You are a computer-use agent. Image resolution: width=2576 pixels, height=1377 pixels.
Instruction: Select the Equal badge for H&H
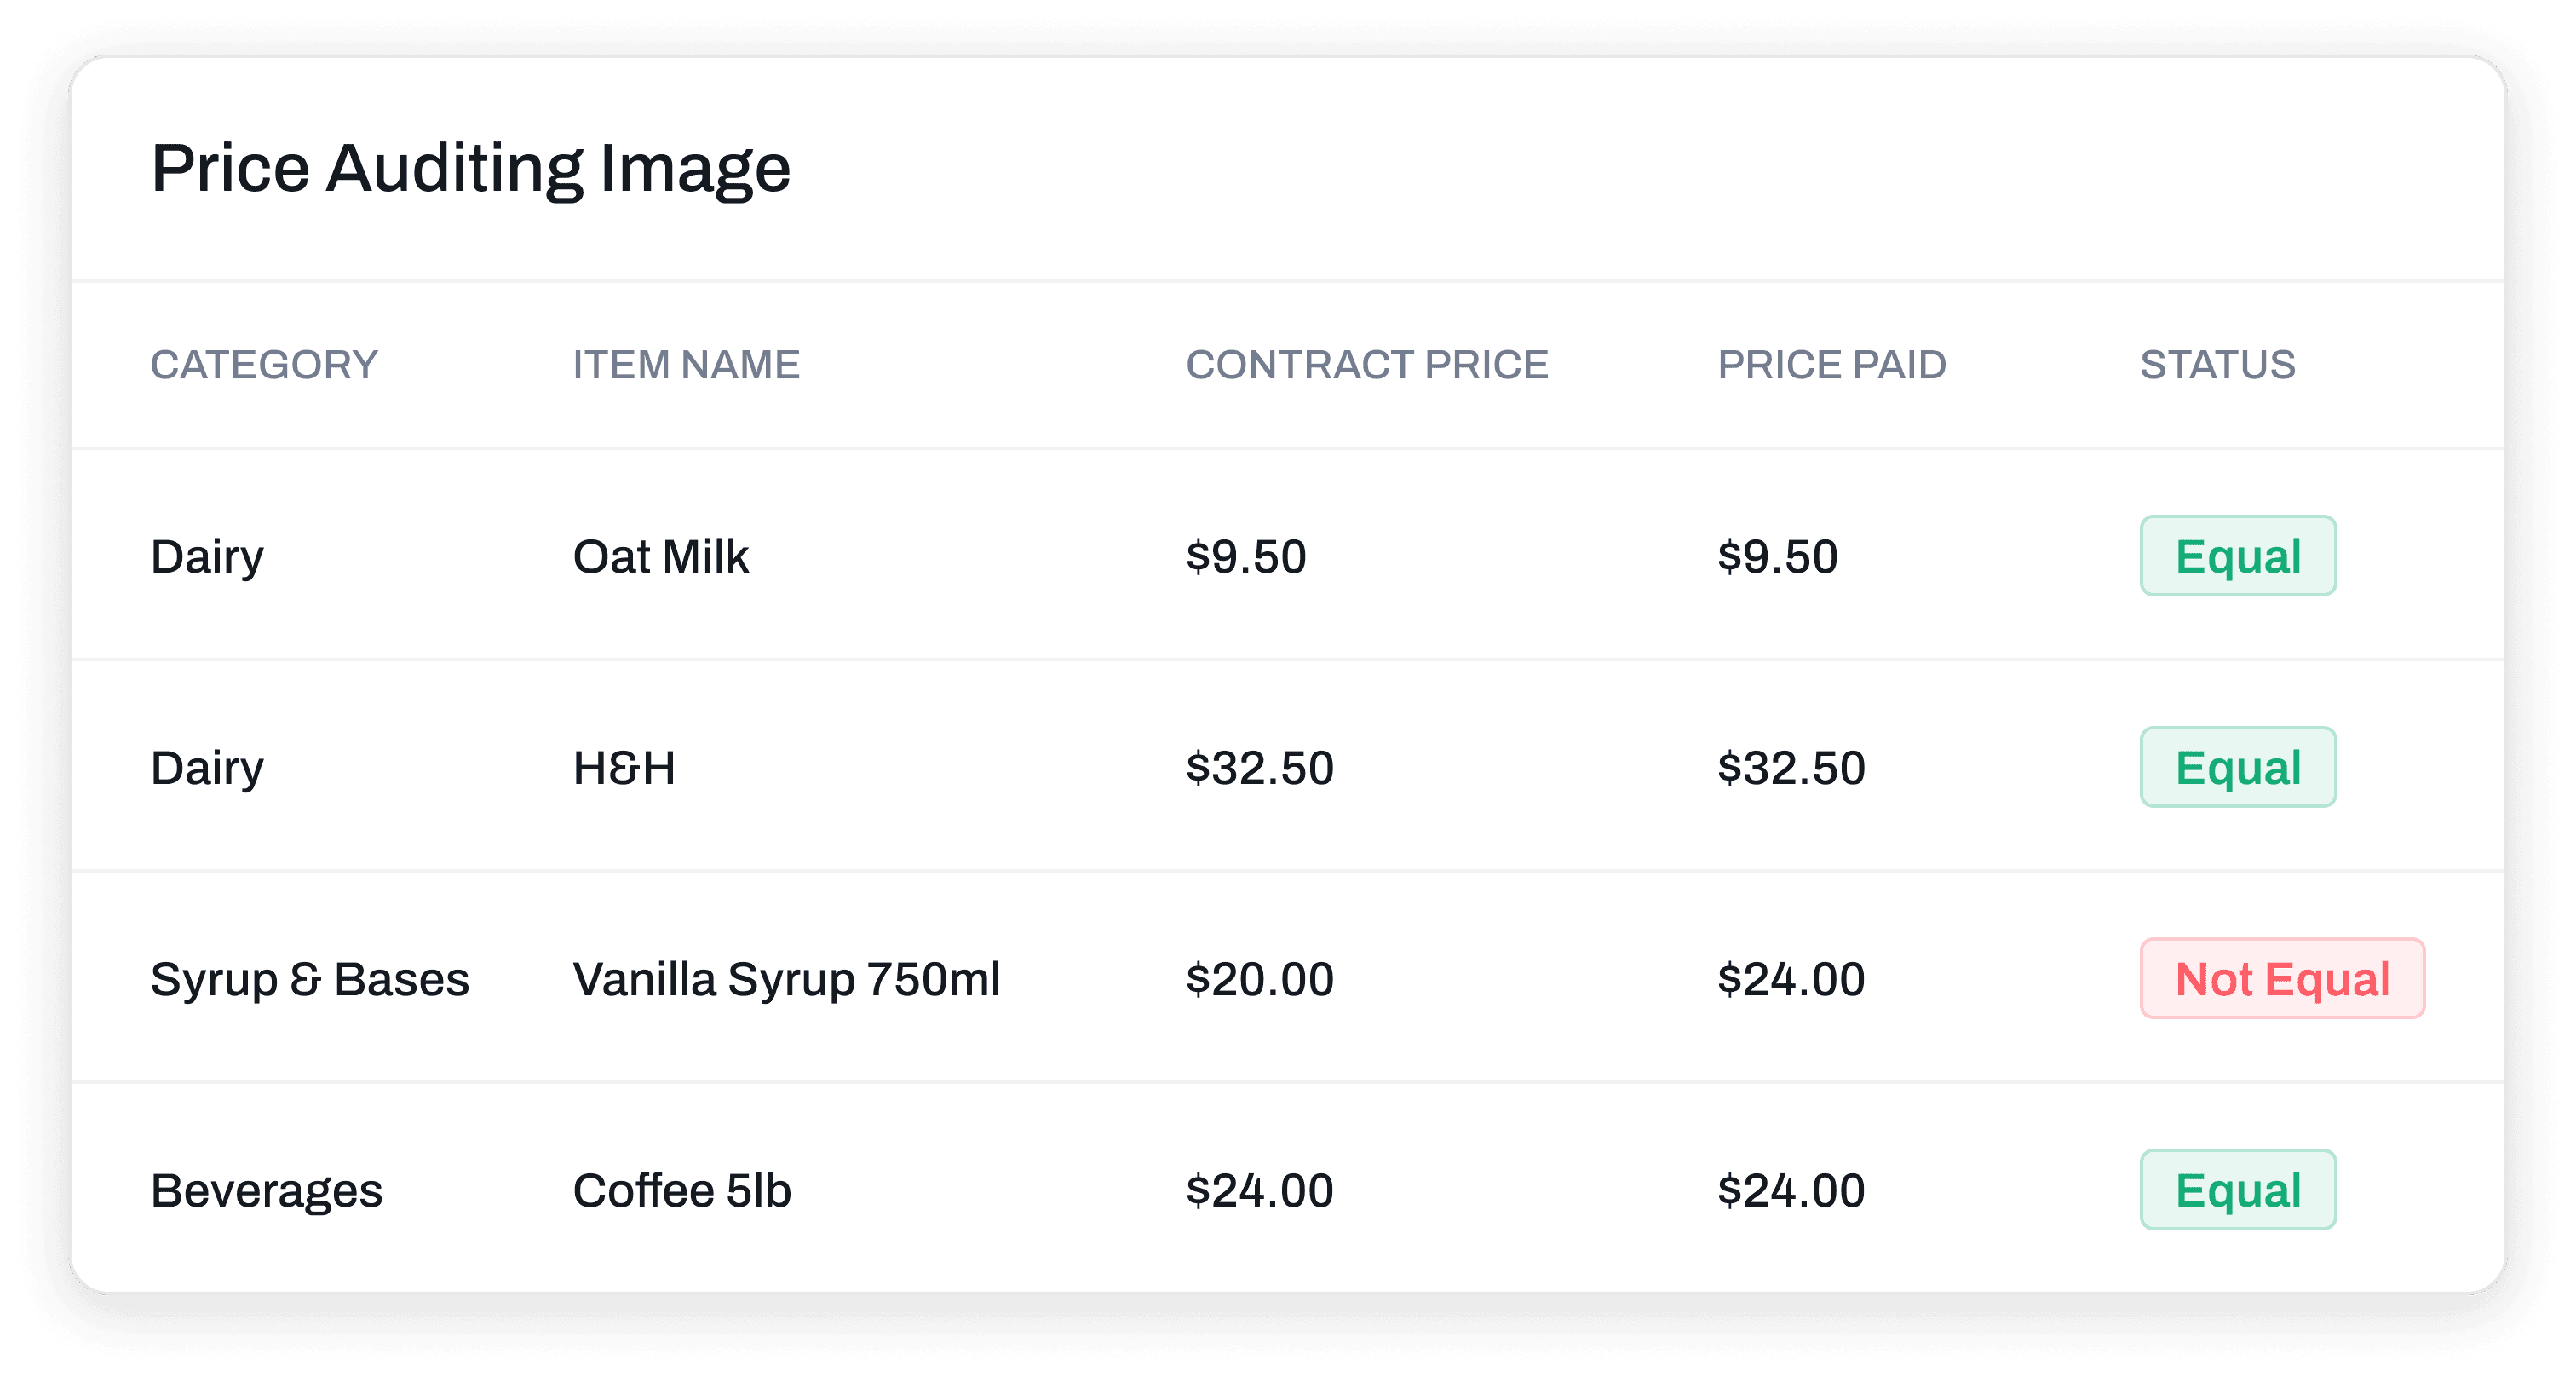pyautogui.click(x=2238, y=767)
